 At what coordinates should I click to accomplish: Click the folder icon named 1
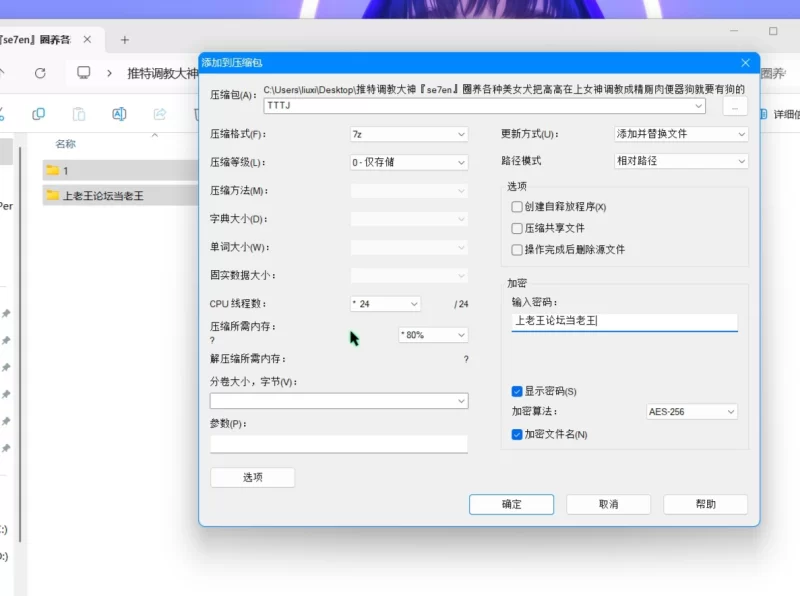pyautogui.click(x=53, y=170)
